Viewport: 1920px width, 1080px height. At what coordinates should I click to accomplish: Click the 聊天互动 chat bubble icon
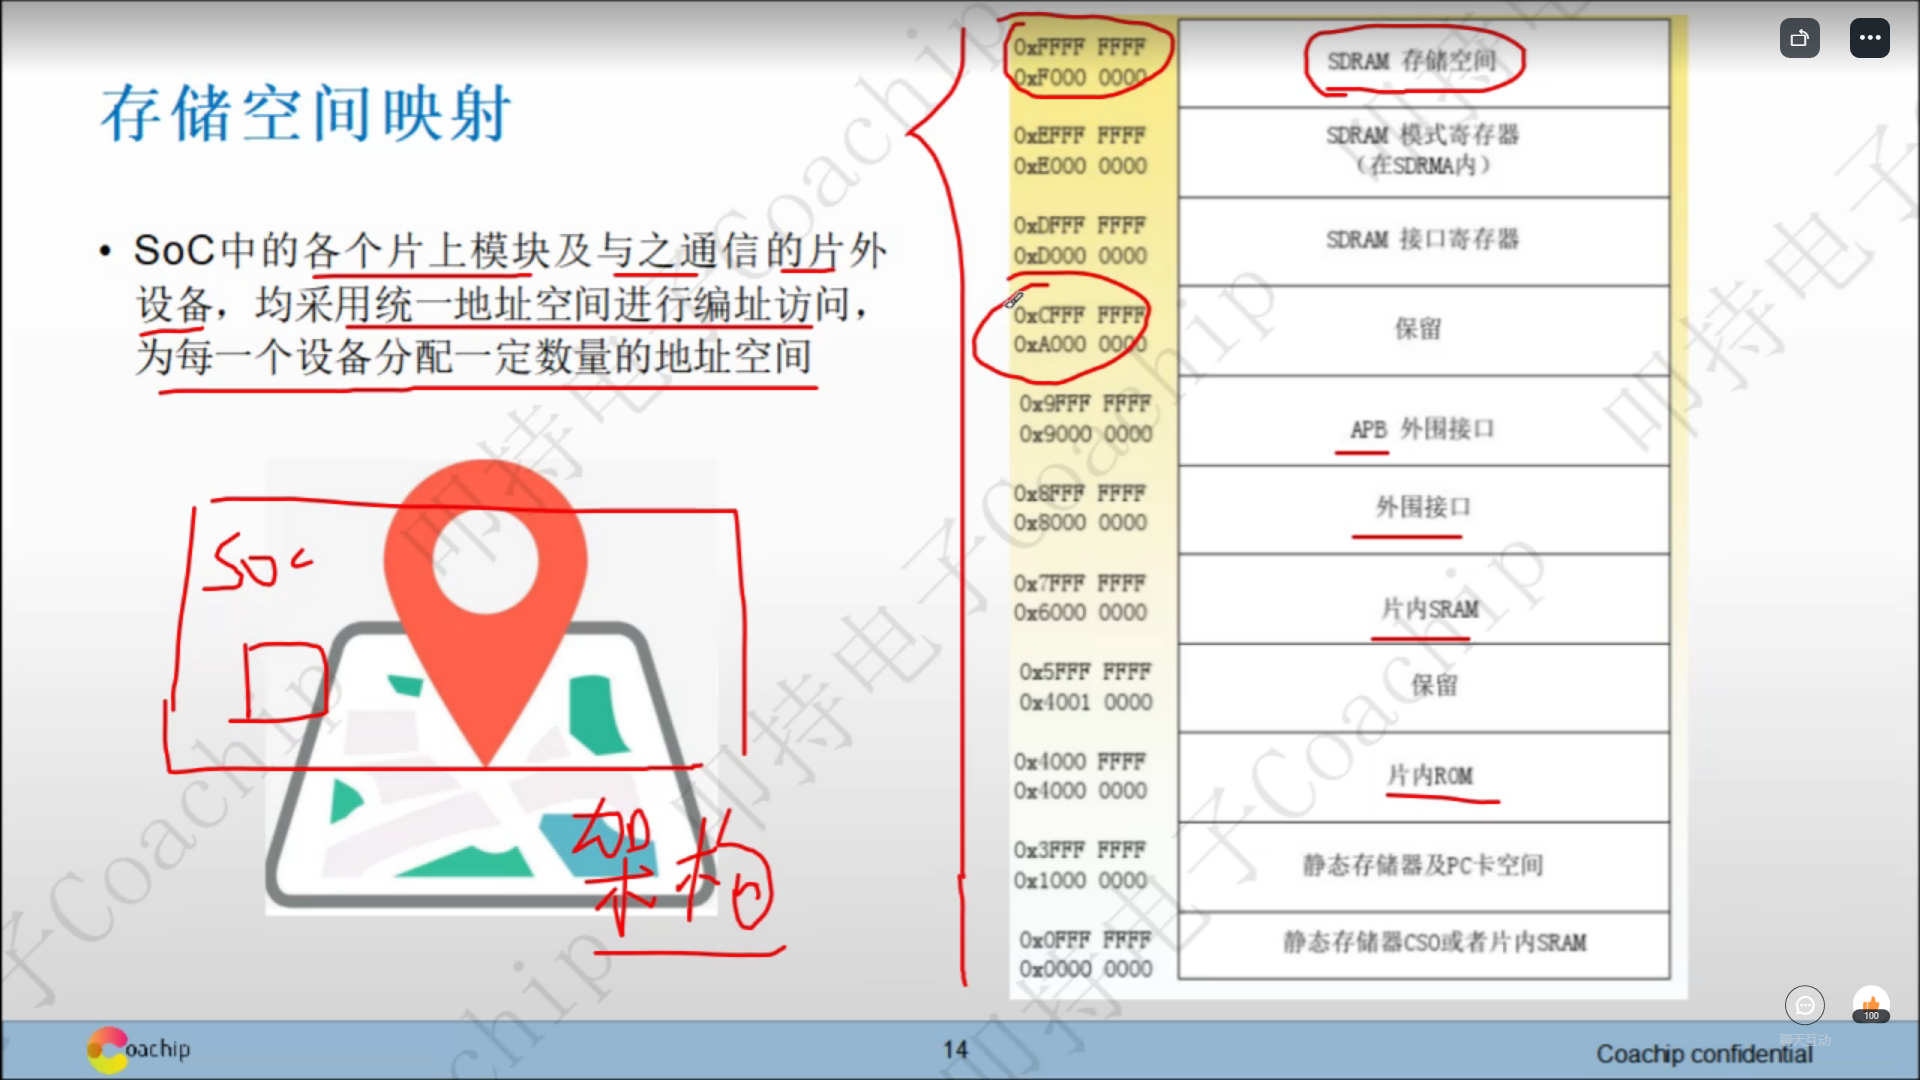coord(1805,1005)
